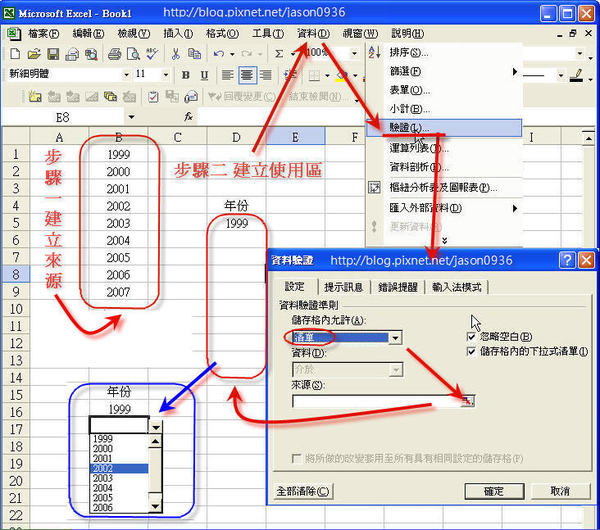Click the Undo dropdown arrow
This screenshot has height=530, width=600.
232,54
